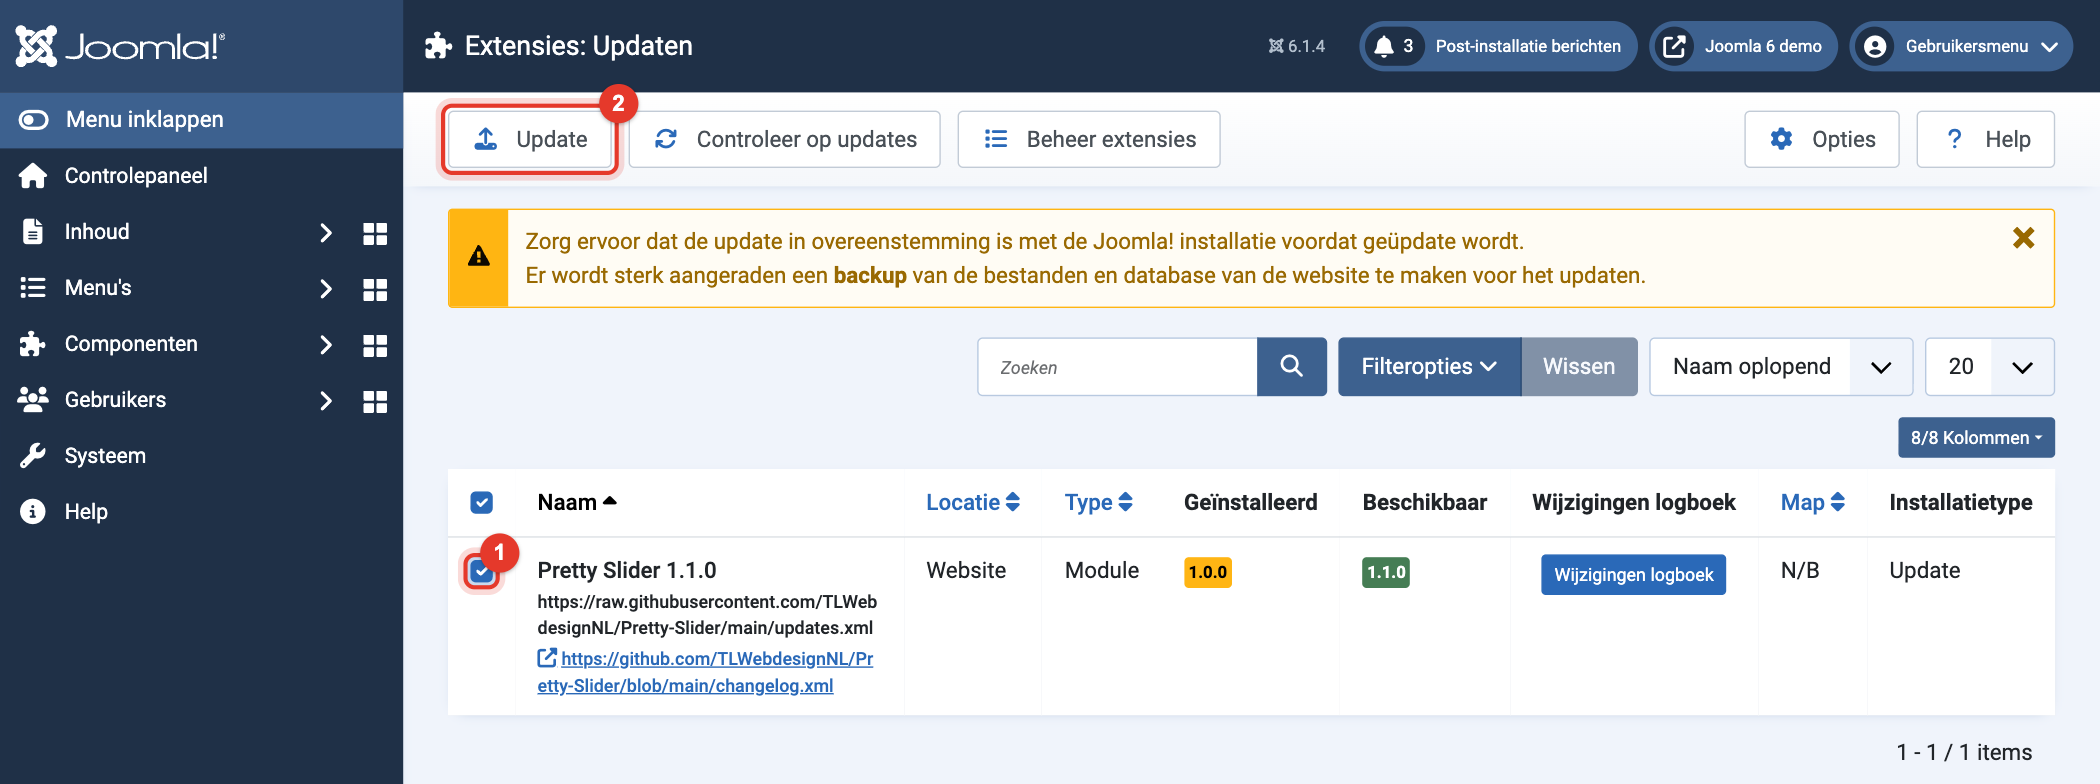The image size is (2100, 784).
Task: Toggle the select-all checkbox in table header
Action: tap(481, 502)
